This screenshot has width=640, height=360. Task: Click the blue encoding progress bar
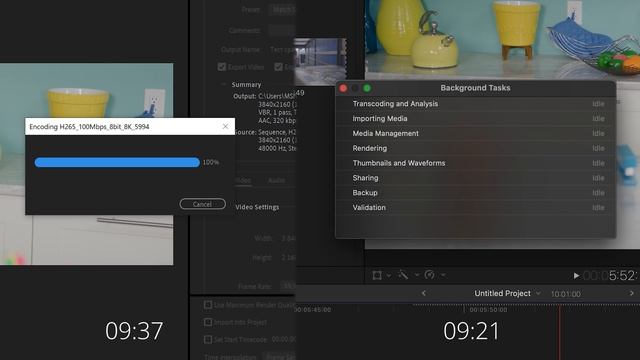coord(117,162)
